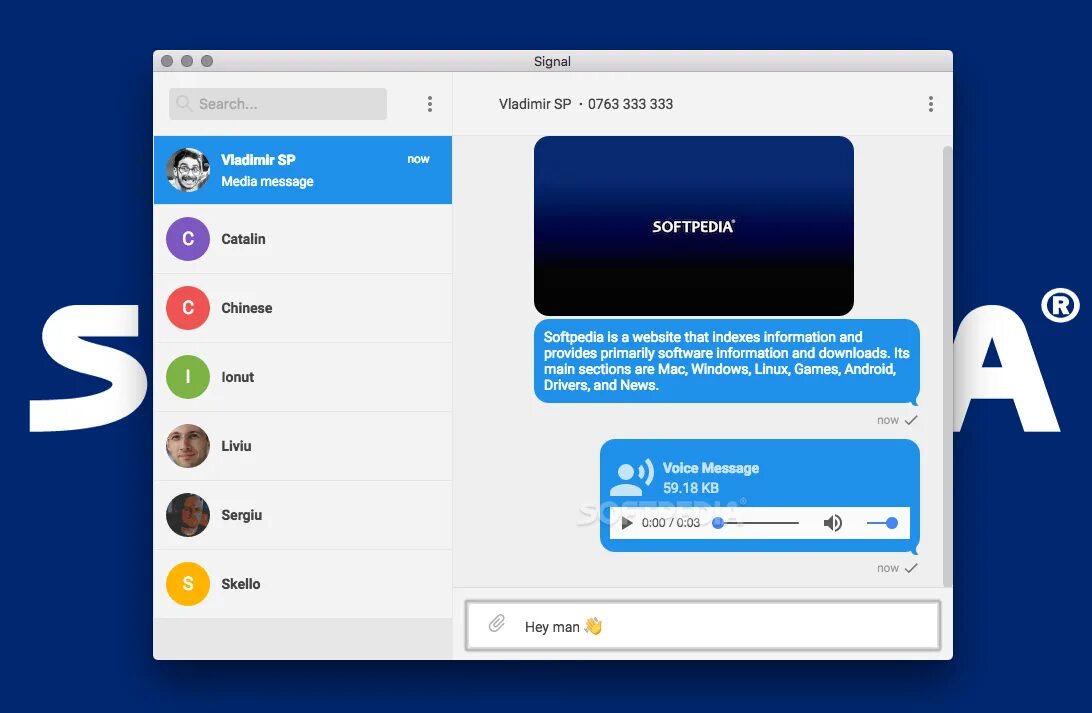Open the Liviu conversation
The image size is (1092, 713).
click(303, 446)
